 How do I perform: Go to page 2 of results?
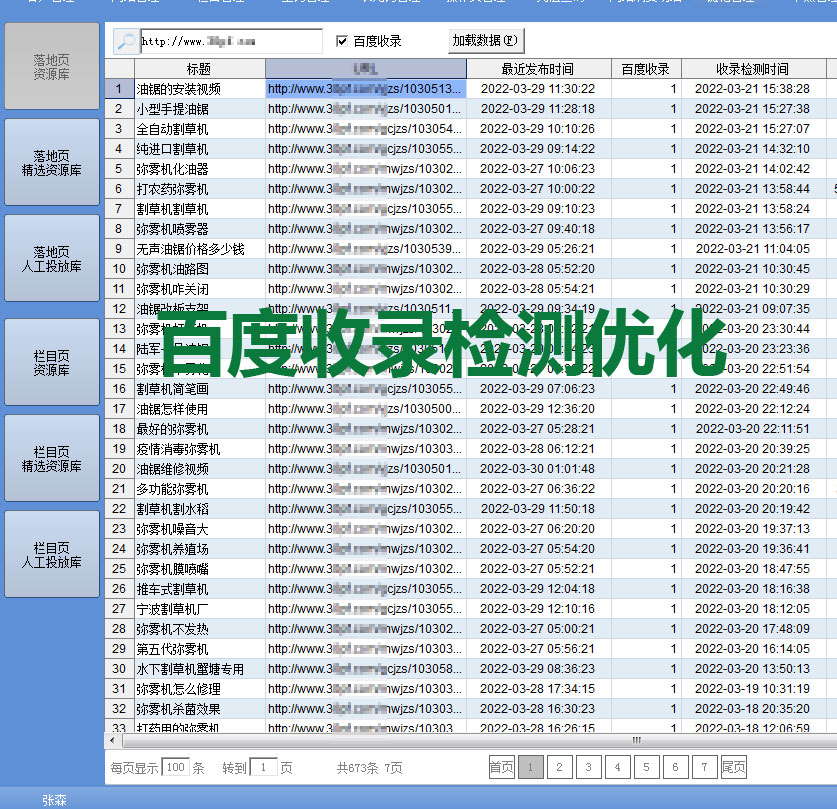point(560,767)
